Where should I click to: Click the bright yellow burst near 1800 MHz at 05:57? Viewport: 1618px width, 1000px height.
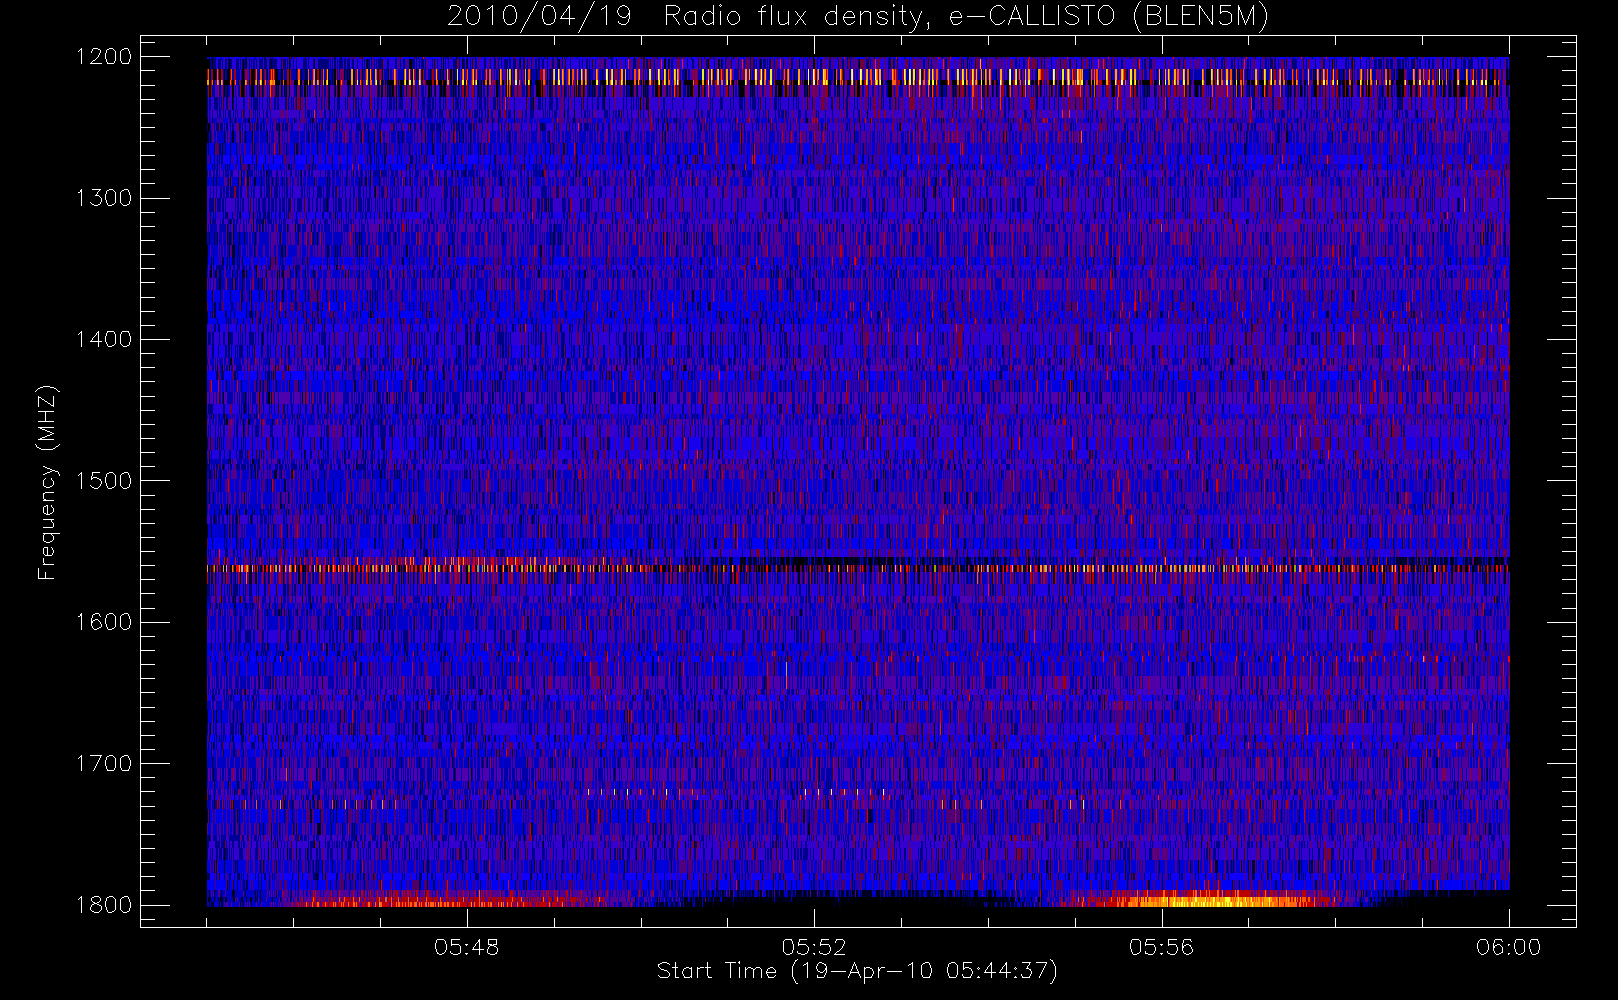pyautogui.click(x=1215, y=900)
